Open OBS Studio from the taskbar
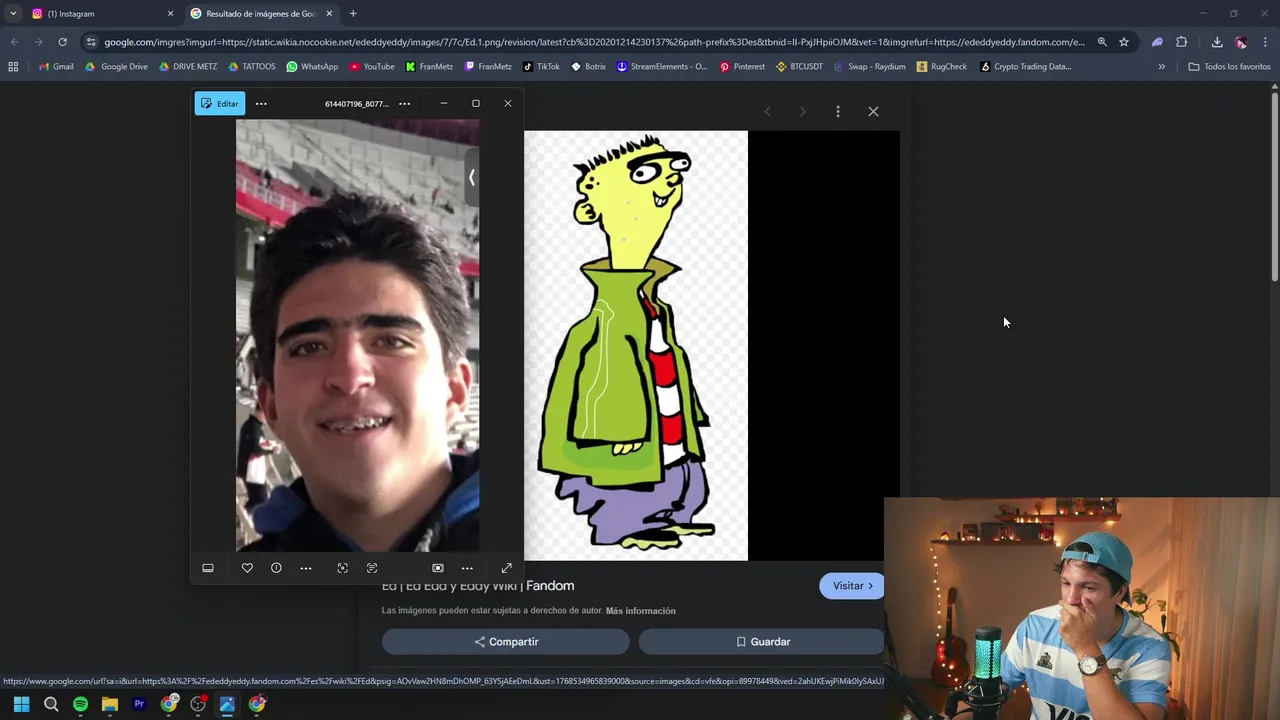Screen dimensions: 1280x720 click(198, 704)
